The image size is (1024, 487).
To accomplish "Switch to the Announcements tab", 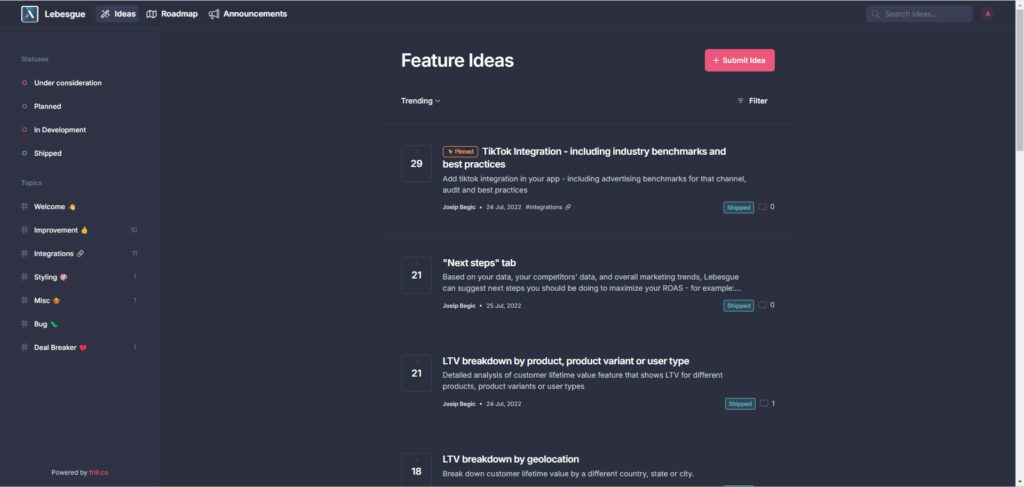I will tap(248, 14).
